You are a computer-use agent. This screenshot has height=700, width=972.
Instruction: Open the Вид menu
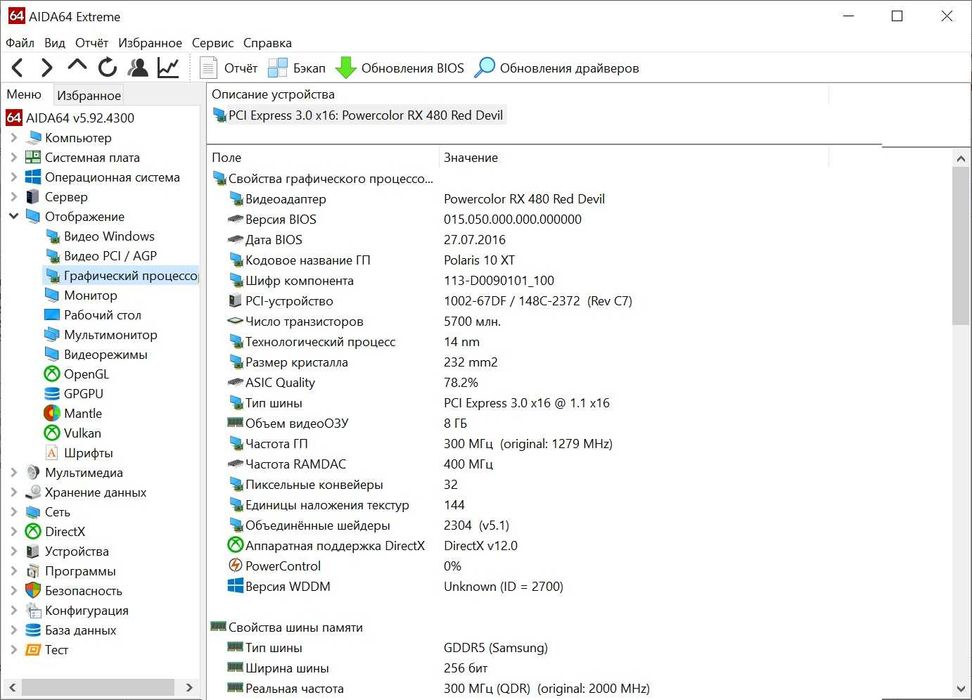[55, 43]
